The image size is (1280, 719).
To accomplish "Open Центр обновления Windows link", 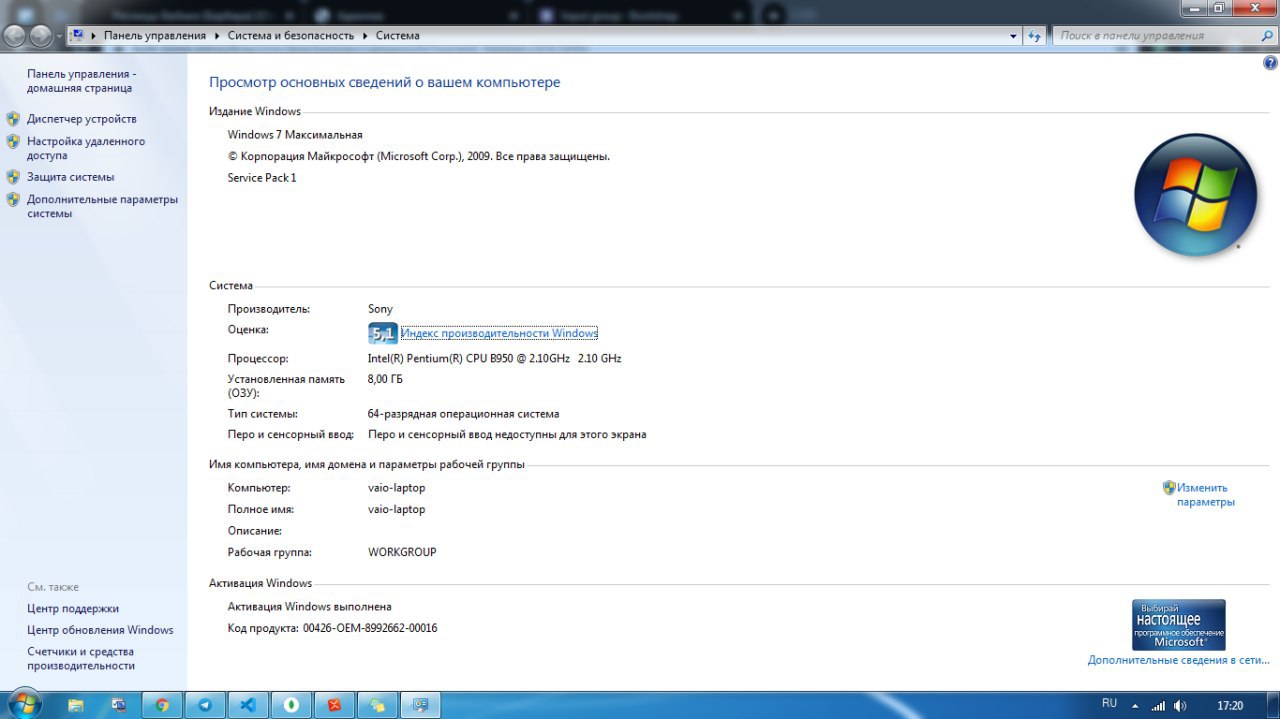I will 100,630.
